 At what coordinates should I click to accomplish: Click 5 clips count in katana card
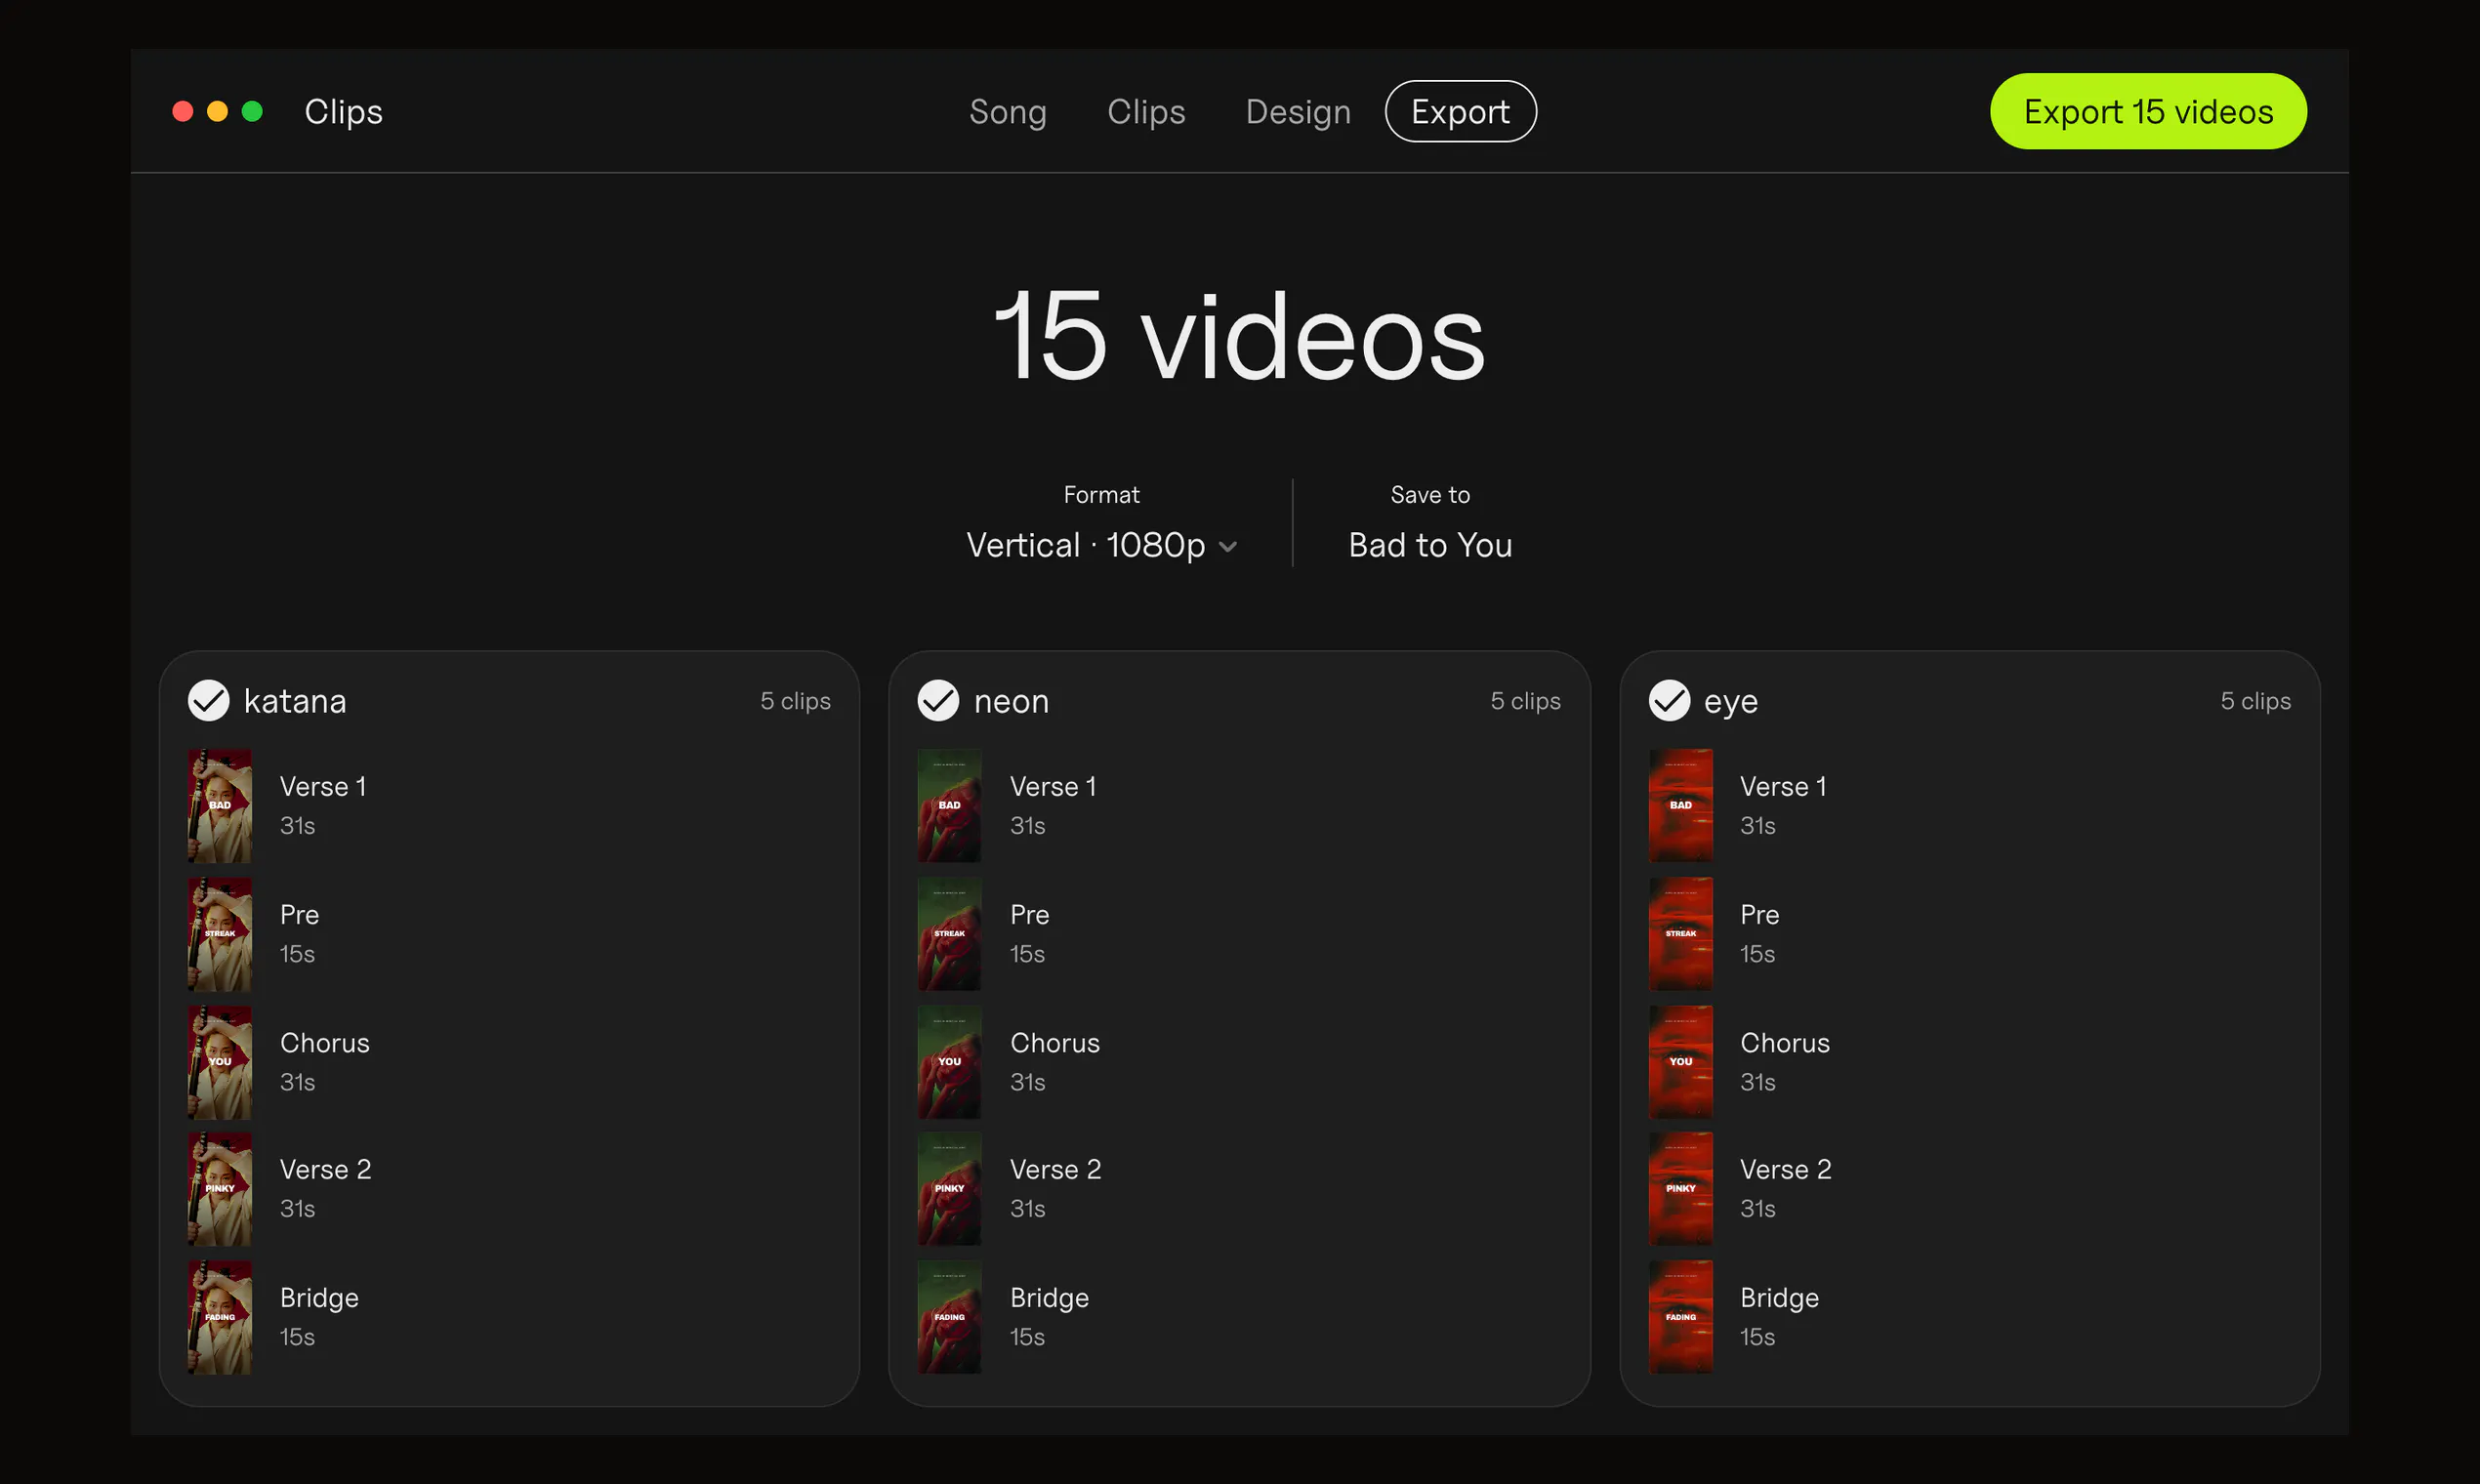(x=795, y=701)
